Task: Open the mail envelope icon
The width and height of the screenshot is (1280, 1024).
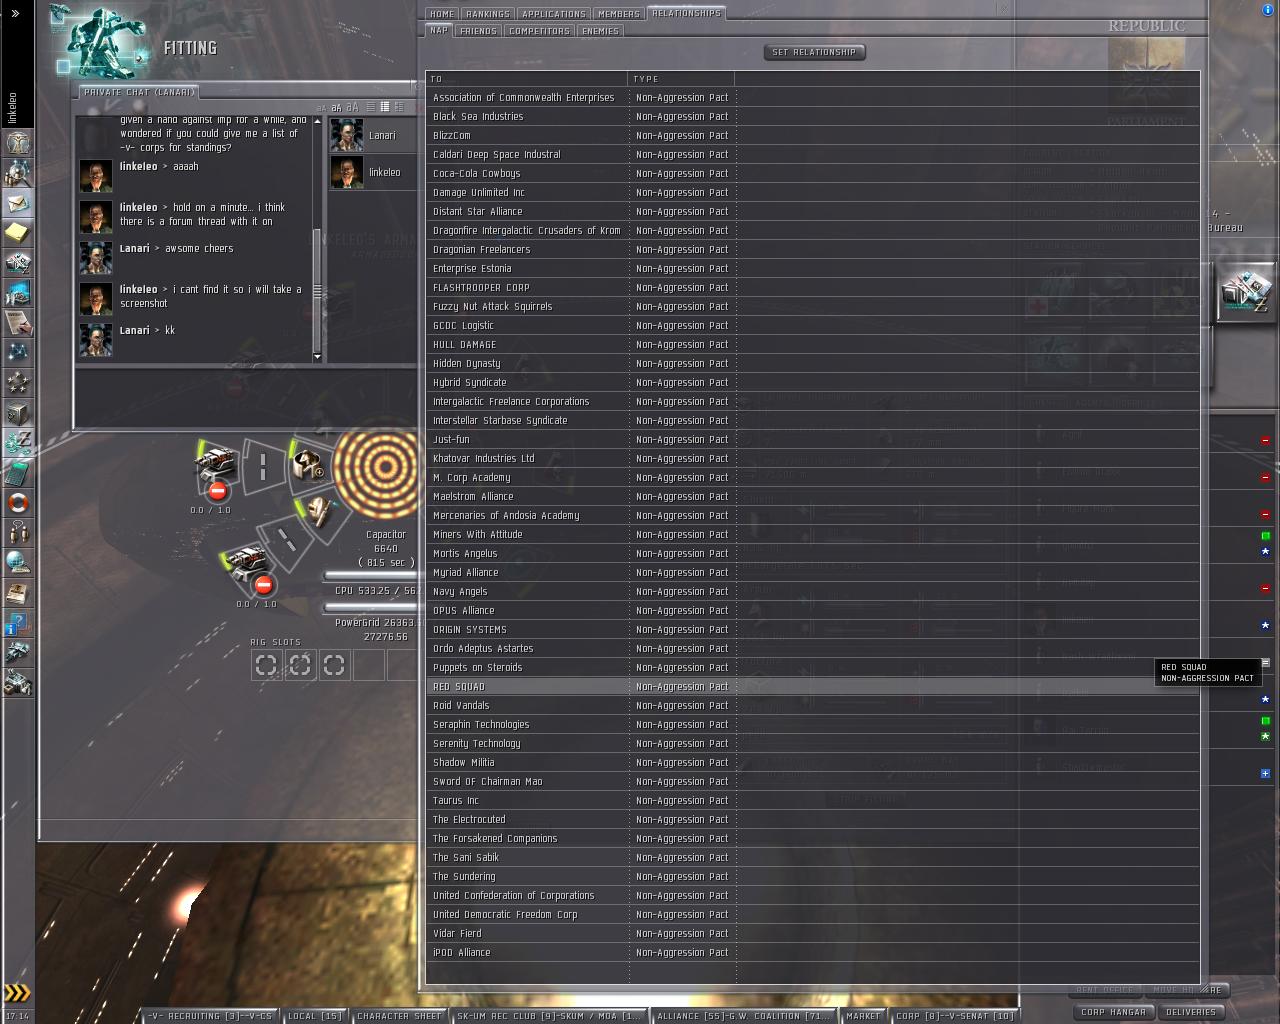Action: [x=18, y=203]
